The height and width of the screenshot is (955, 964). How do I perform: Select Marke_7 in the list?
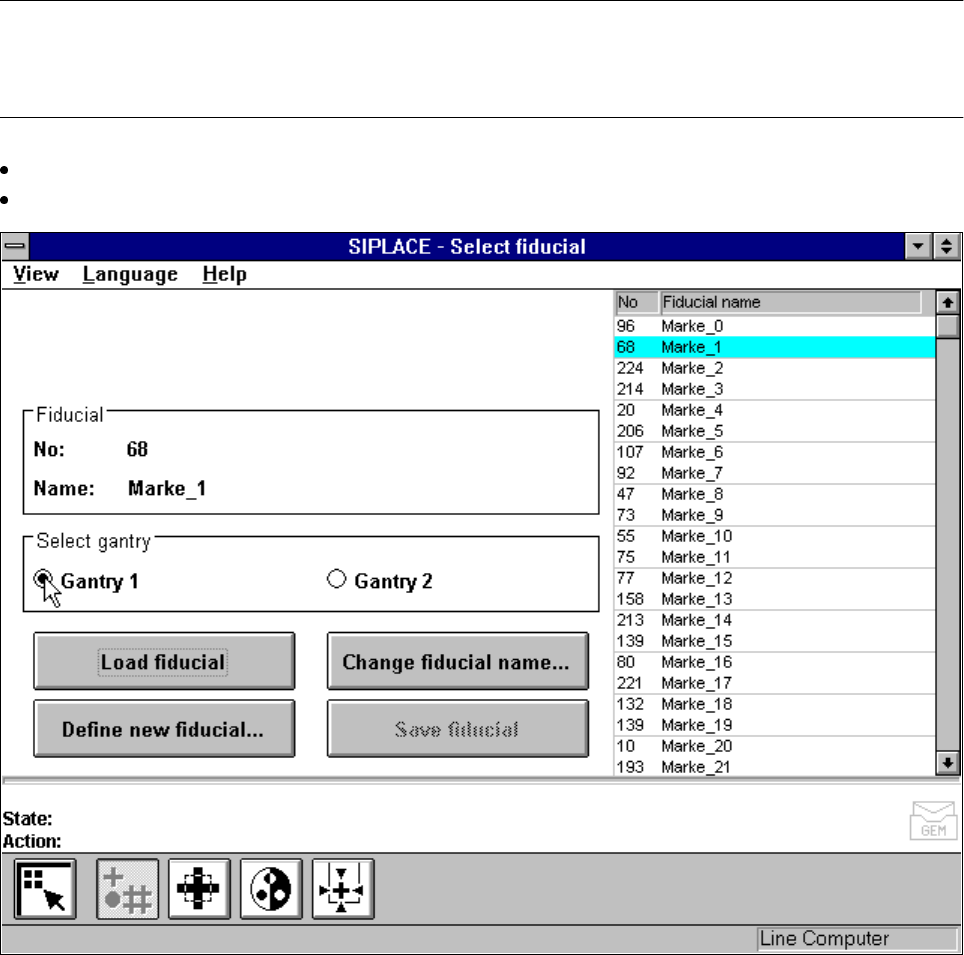(775, 473)
